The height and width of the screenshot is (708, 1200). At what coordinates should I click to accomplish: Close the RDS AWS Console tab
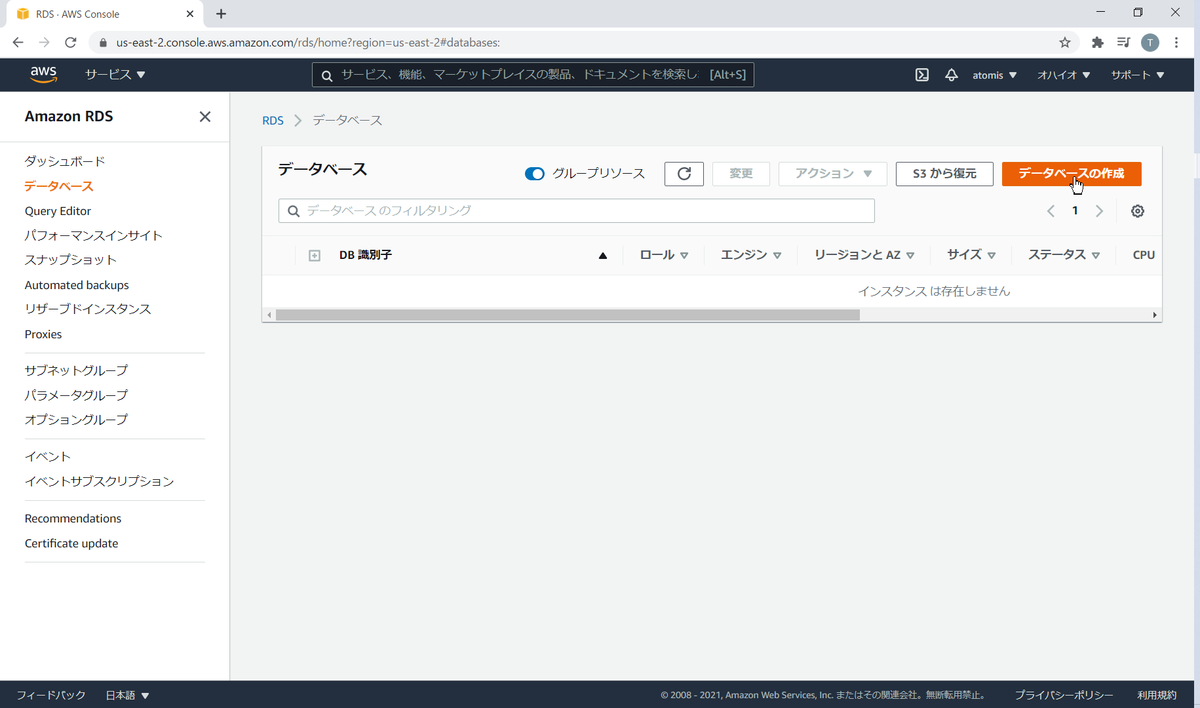(x=191, y=14)
